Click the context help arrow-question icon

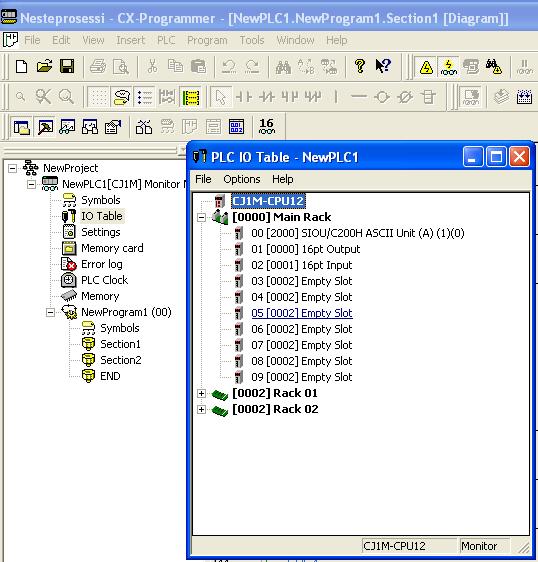point(383,66)
